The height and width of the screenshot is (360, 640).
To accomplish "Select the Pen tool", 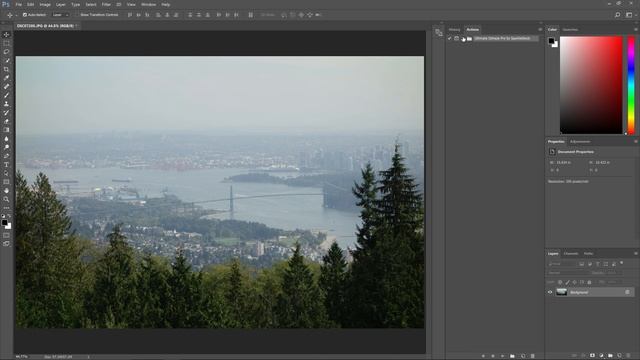I will pos(6,156).
